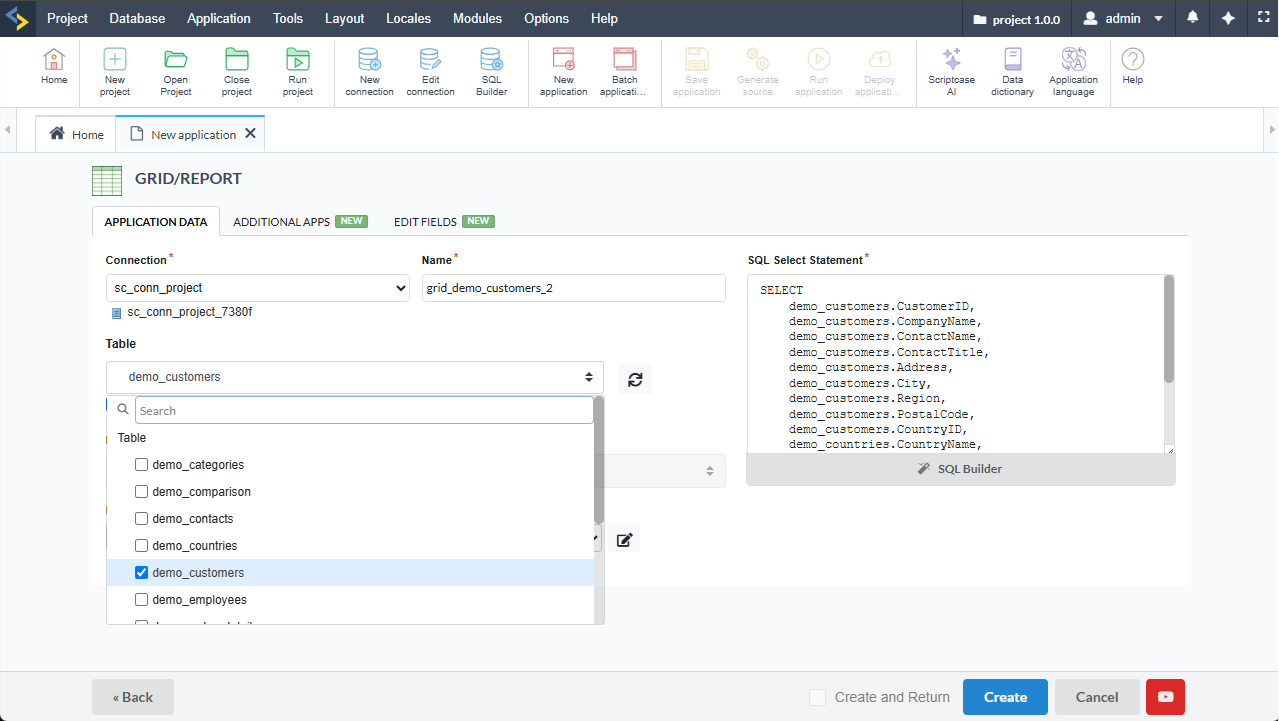Open the Home toolbar icon
This screenshot has height=721, width=1279.
click(54, 67)
